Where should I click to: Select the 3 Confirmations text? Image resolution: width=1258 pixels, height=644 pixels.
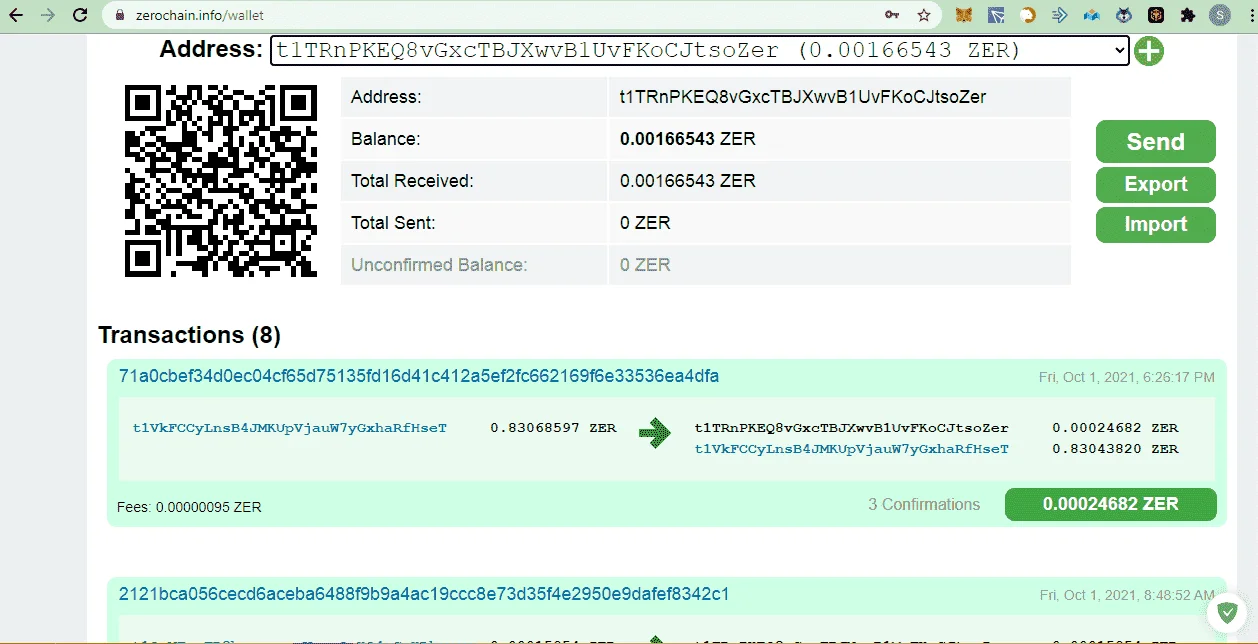(x=924, y=504)
